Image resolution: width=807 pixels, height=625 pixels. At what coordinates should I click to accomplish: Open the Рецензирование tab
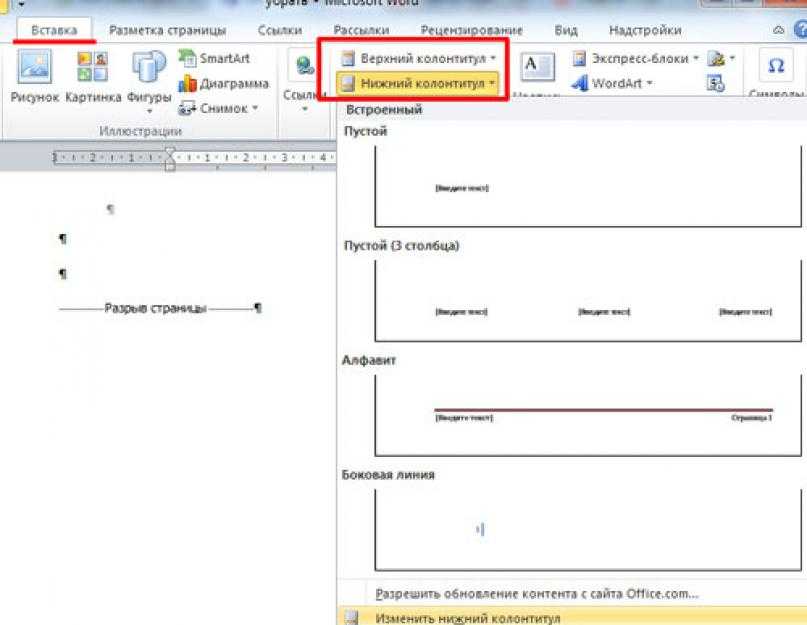tap(471, 30)
